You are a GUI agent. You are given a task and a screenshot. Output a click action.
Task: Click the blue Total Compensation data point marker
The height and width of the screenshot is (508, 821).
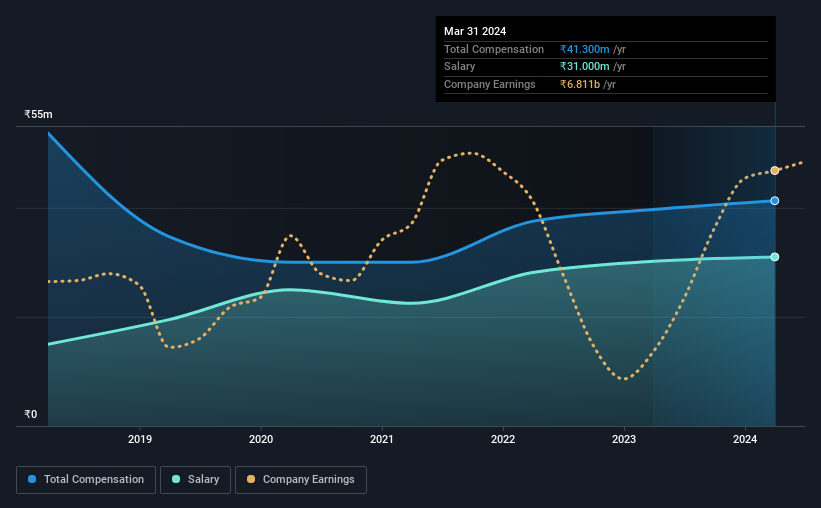(774, 201)
